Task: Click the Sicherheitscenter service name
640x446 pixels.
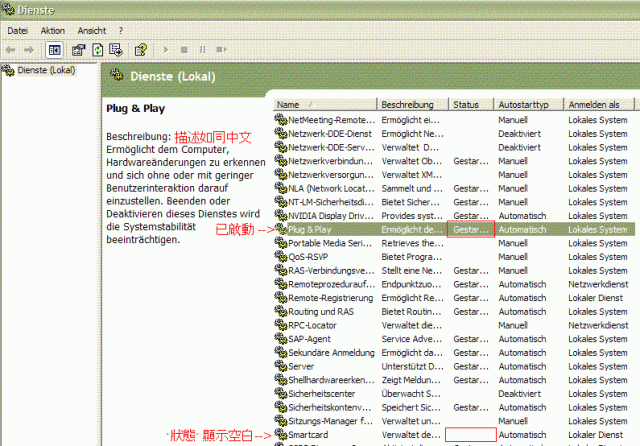Action: (322, 394)
